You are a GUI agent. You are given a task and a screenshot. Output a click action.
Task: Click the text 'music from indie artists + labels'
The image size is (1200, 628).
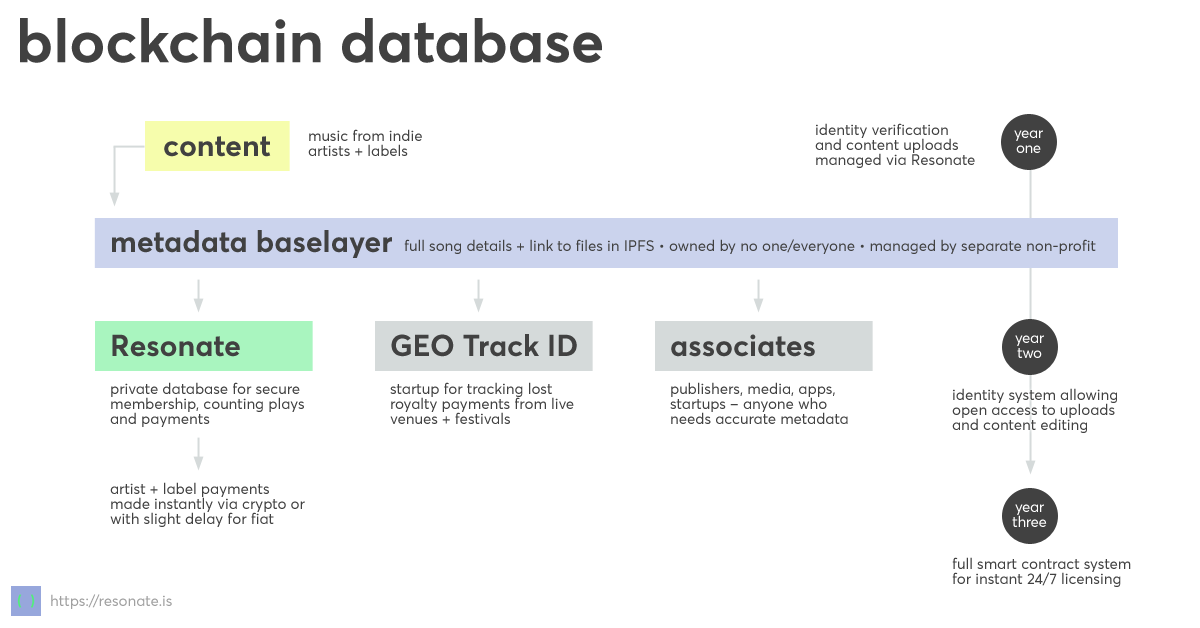coord(365,143)
